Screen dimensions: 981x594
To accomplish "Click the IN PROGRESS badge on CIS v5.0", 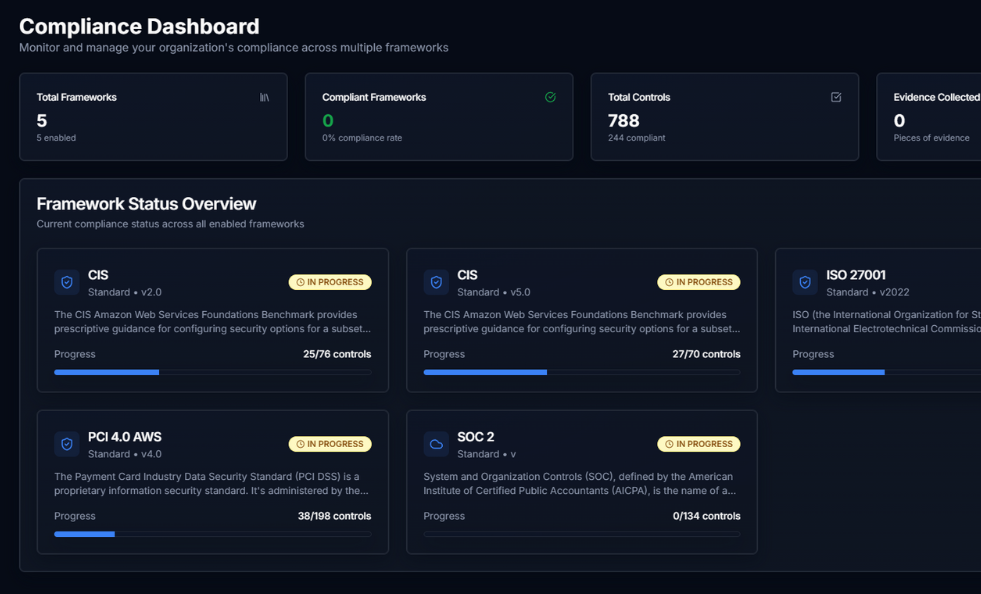I will point(699,282).
